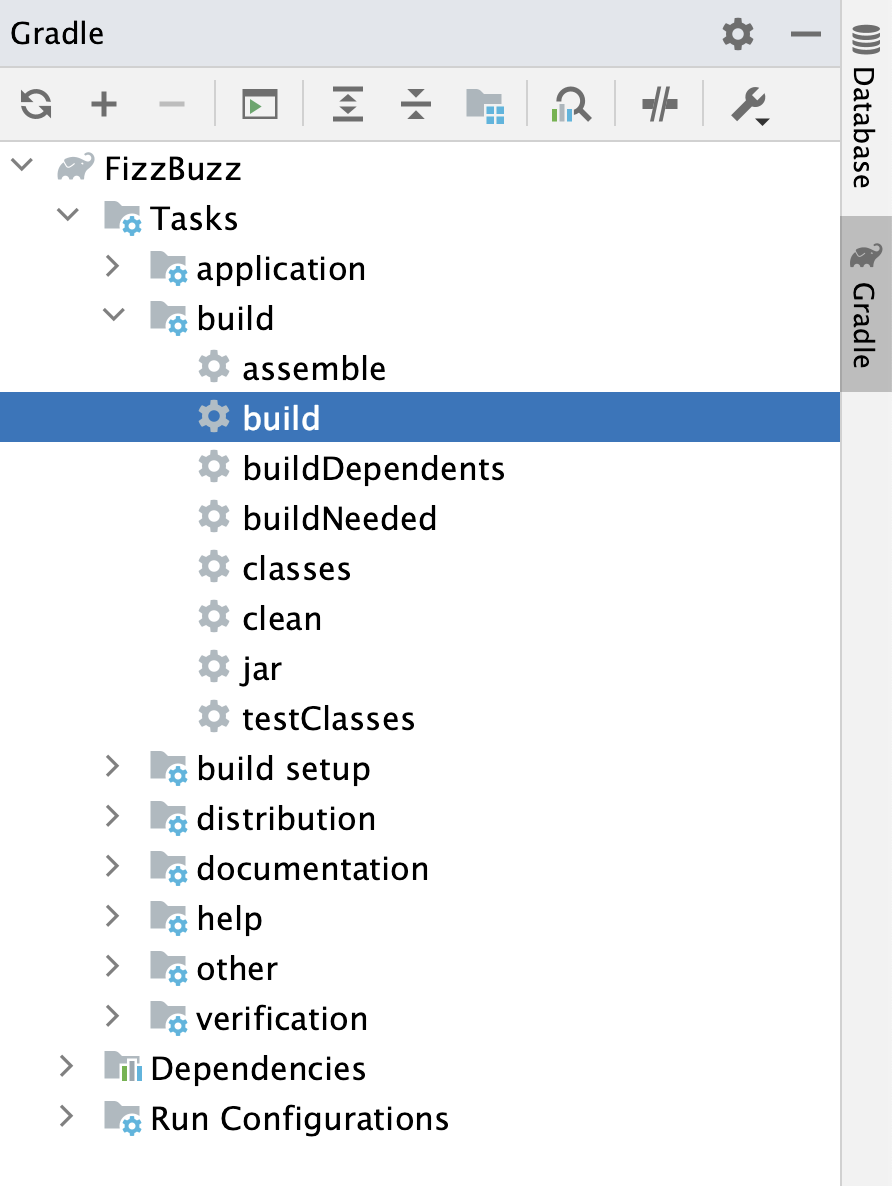Image resolution: width=892 pixels, height=1186 pixels.
Task: Expand the Dependencies node
Action: pos(67,1066)
